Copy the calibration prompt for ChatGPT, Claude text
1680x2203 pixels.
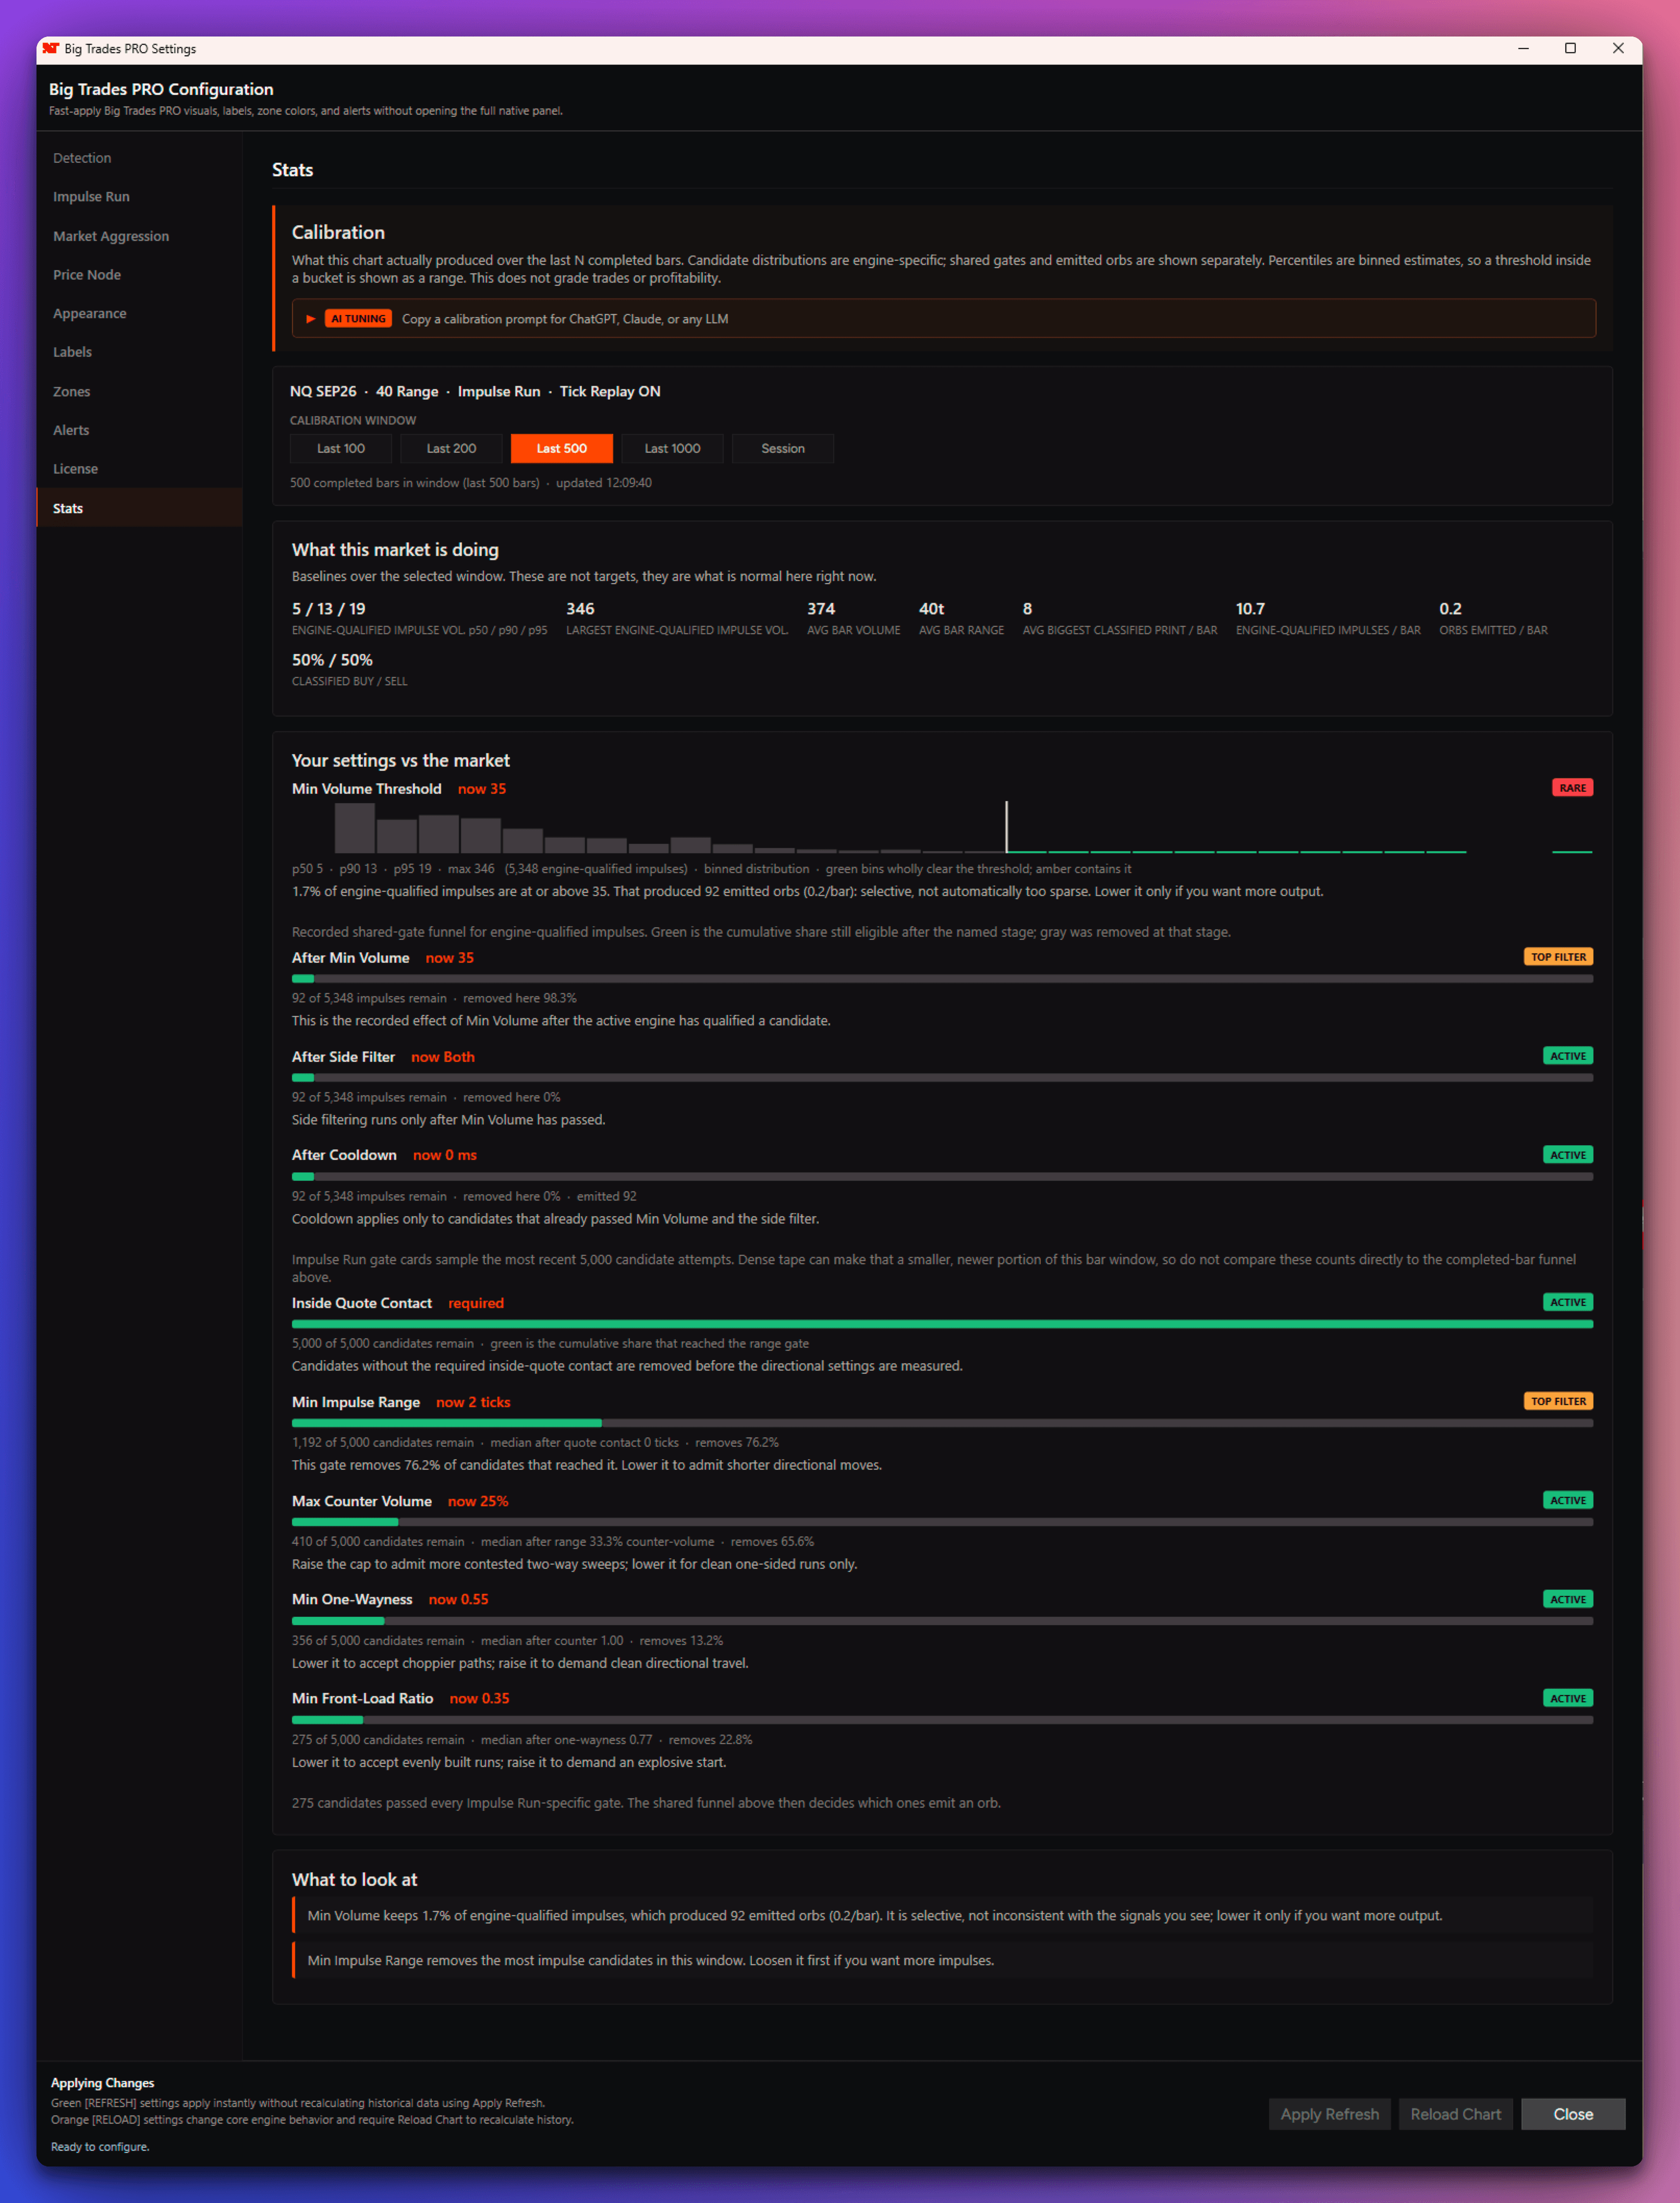565,319
